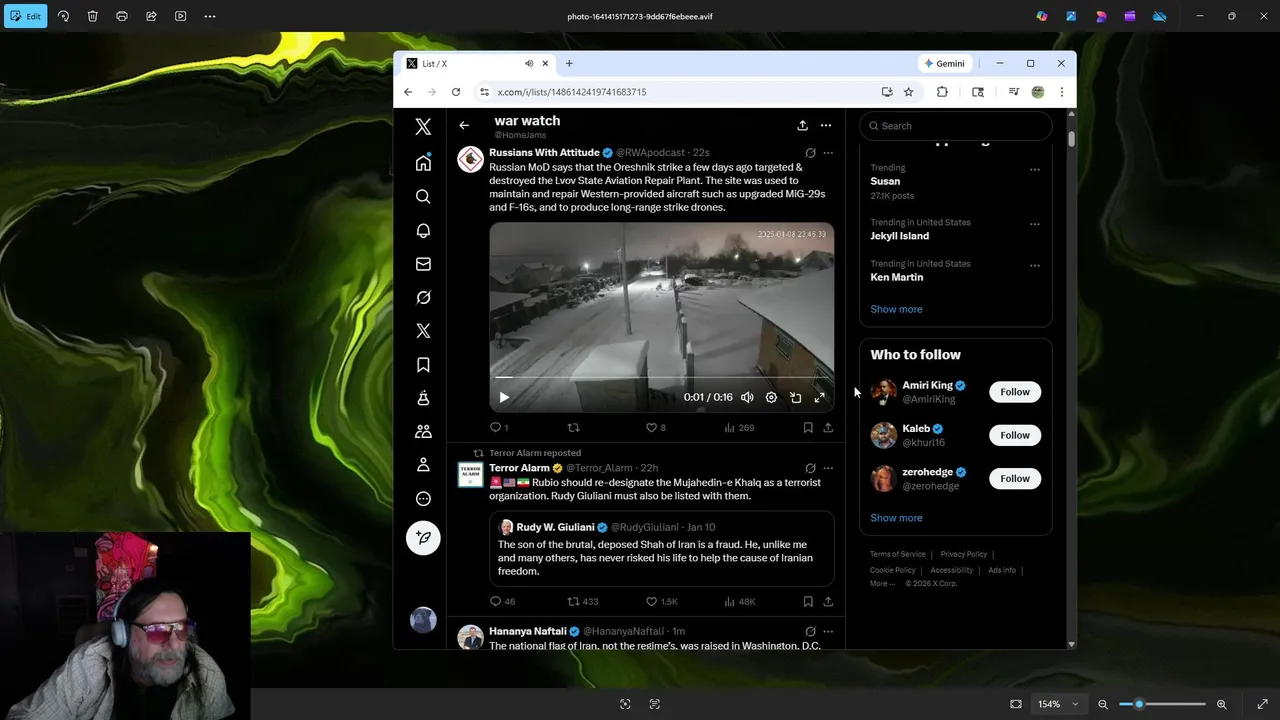Go to Home in X sidebar
The height and width of the screenshot is (720, 1280).
(423, 163)
